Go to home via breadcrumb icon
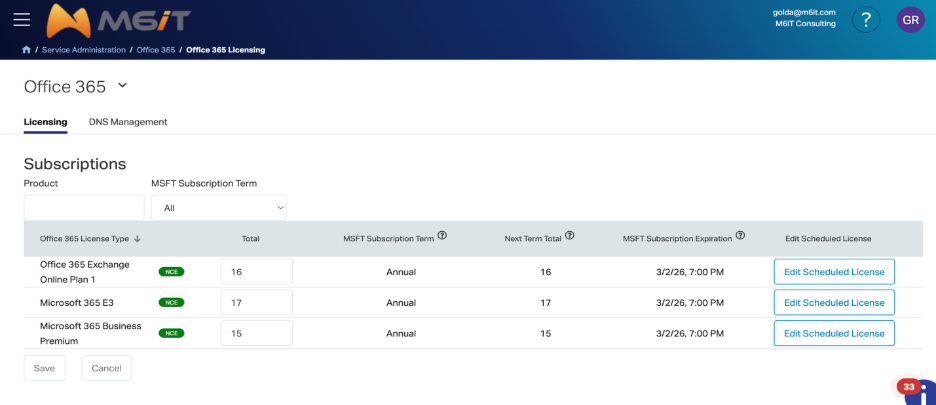The image size is (936, 405). [x=26, y=50]
